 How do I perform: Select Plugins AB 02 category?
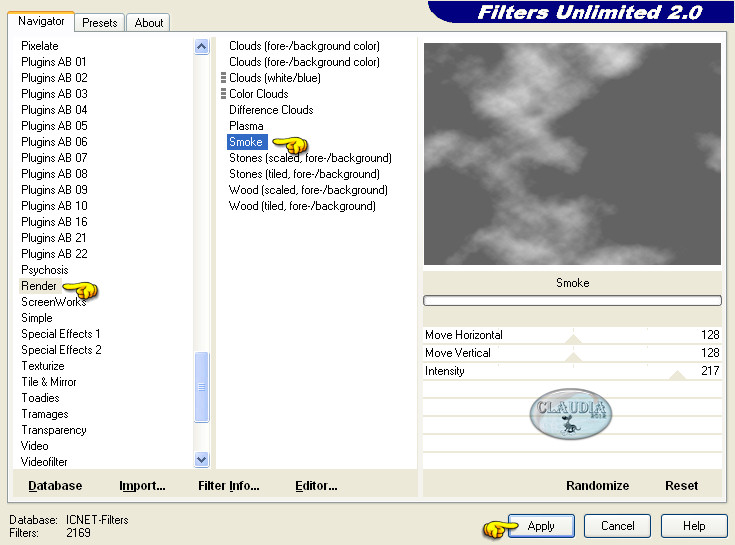54,78
